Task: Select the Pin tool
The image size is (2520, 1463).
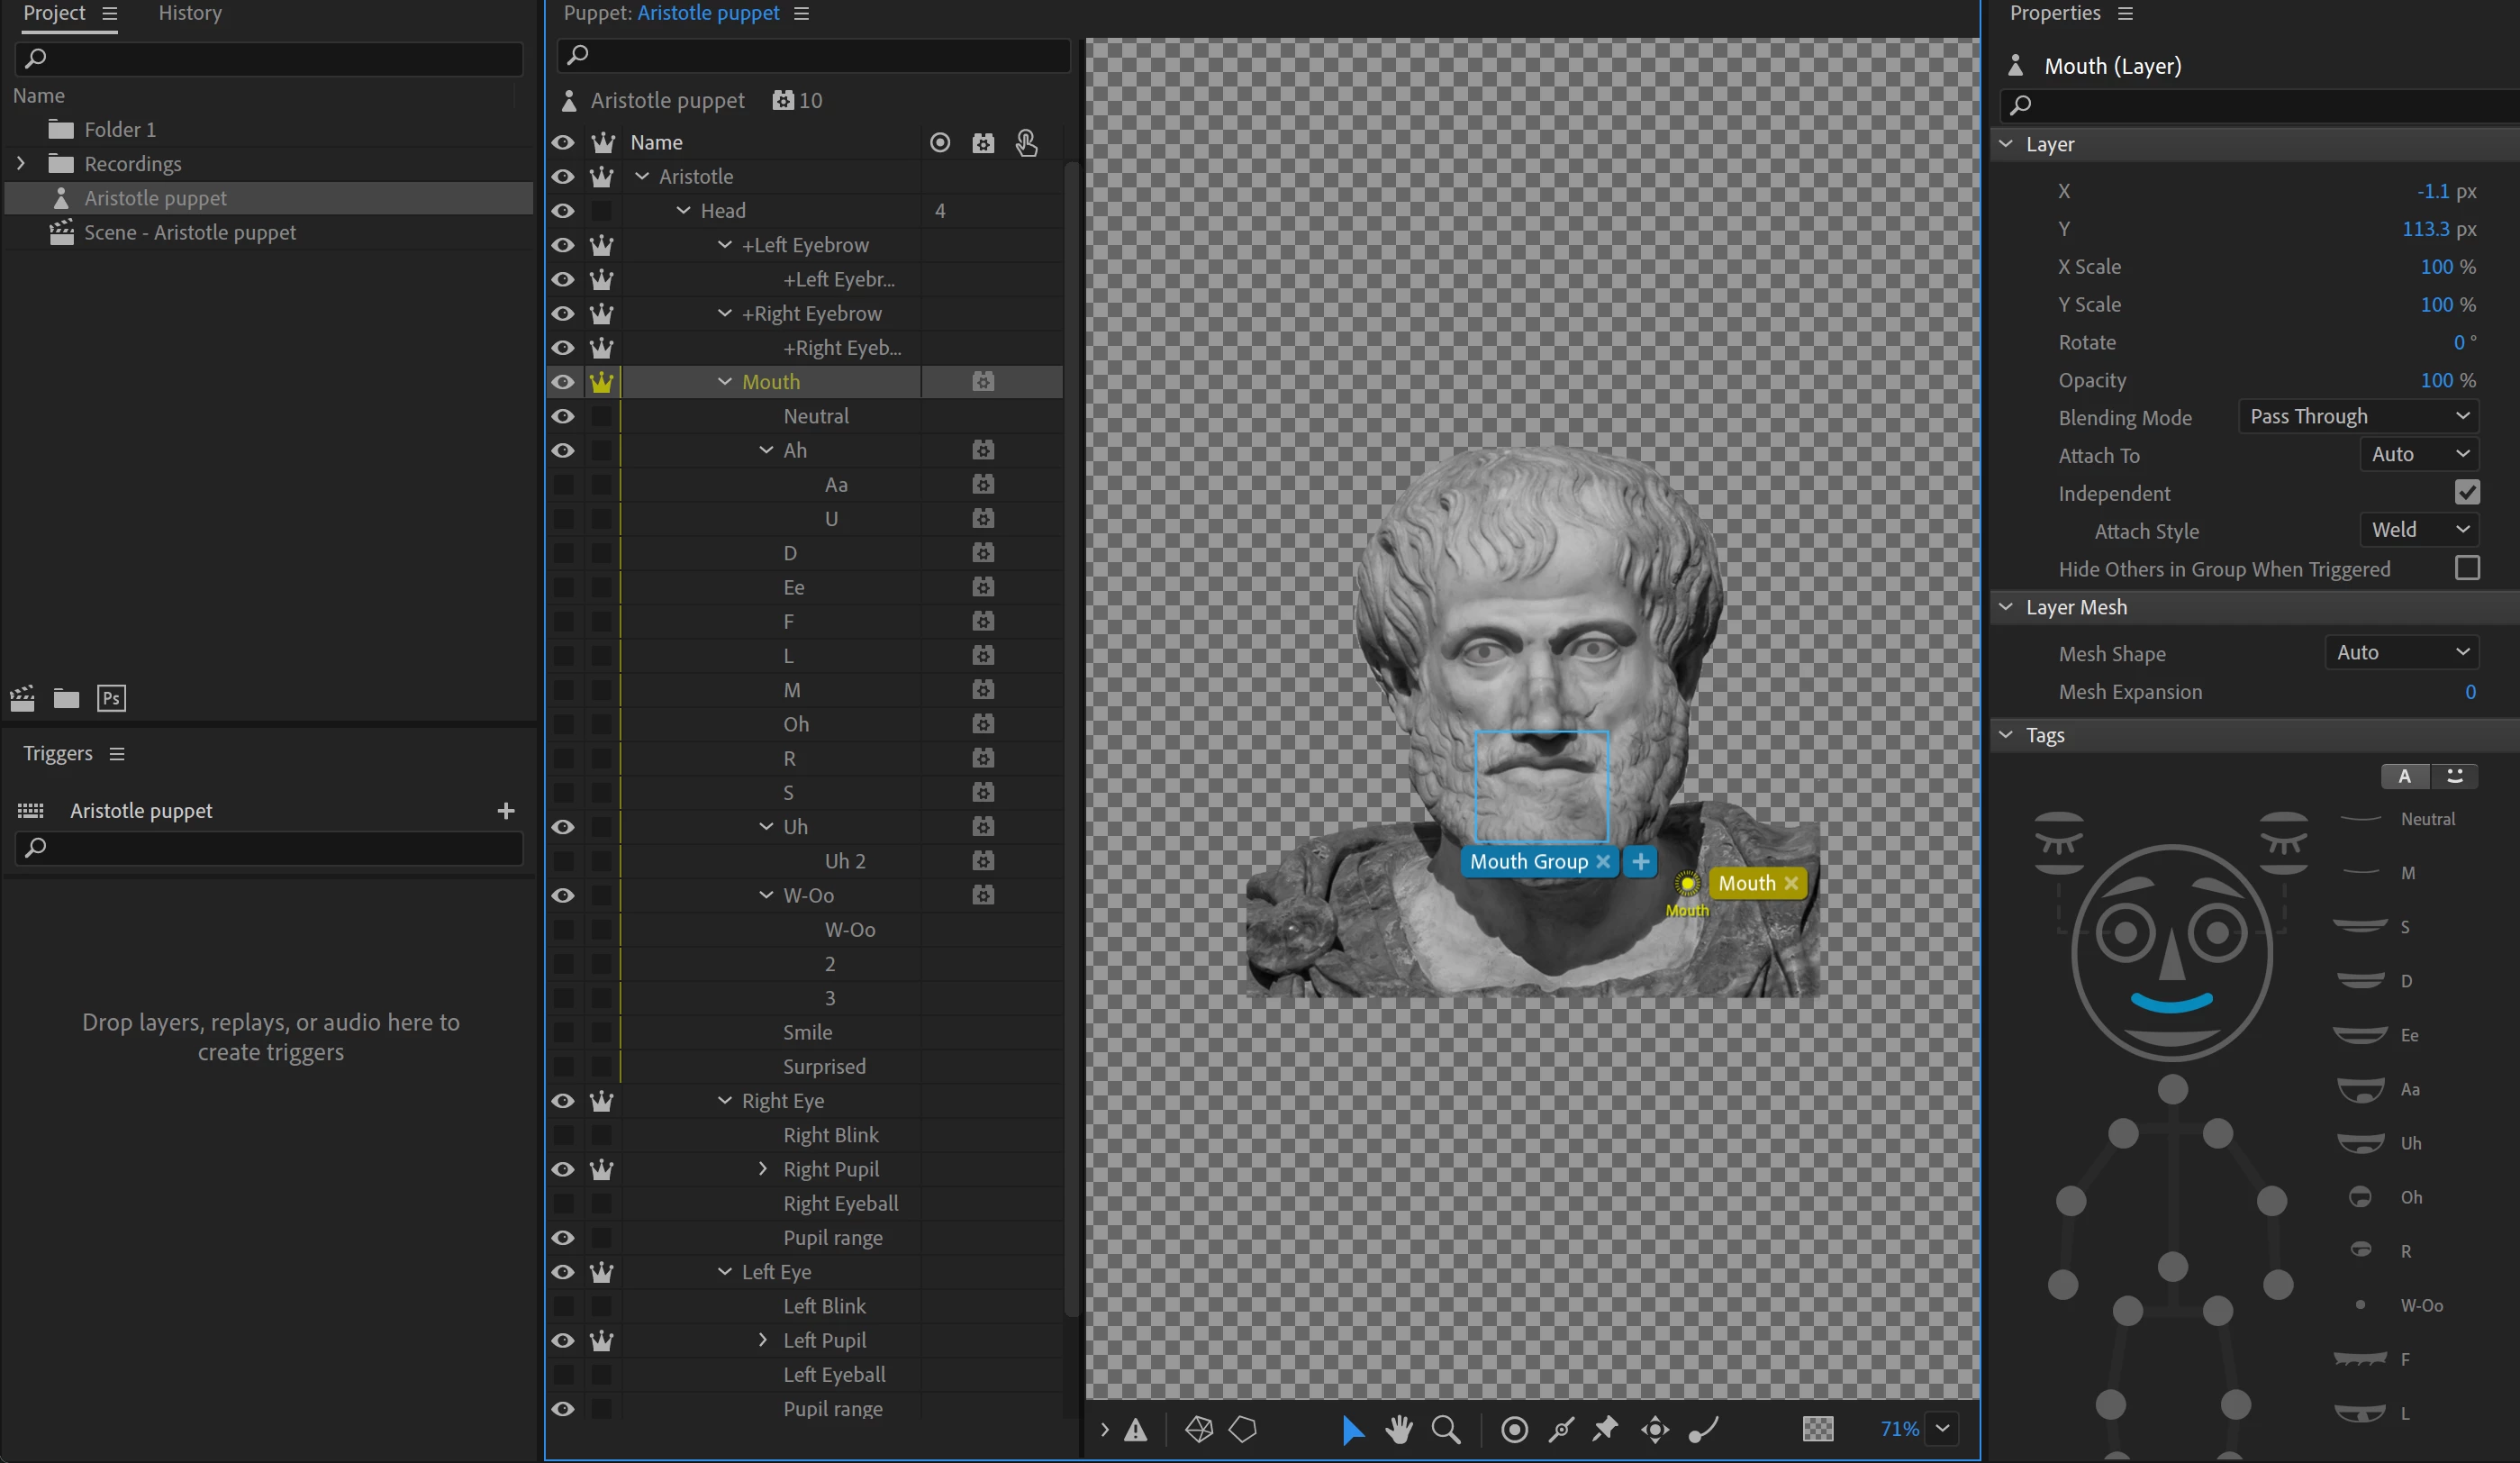Action: (x=1605, y=1429)
